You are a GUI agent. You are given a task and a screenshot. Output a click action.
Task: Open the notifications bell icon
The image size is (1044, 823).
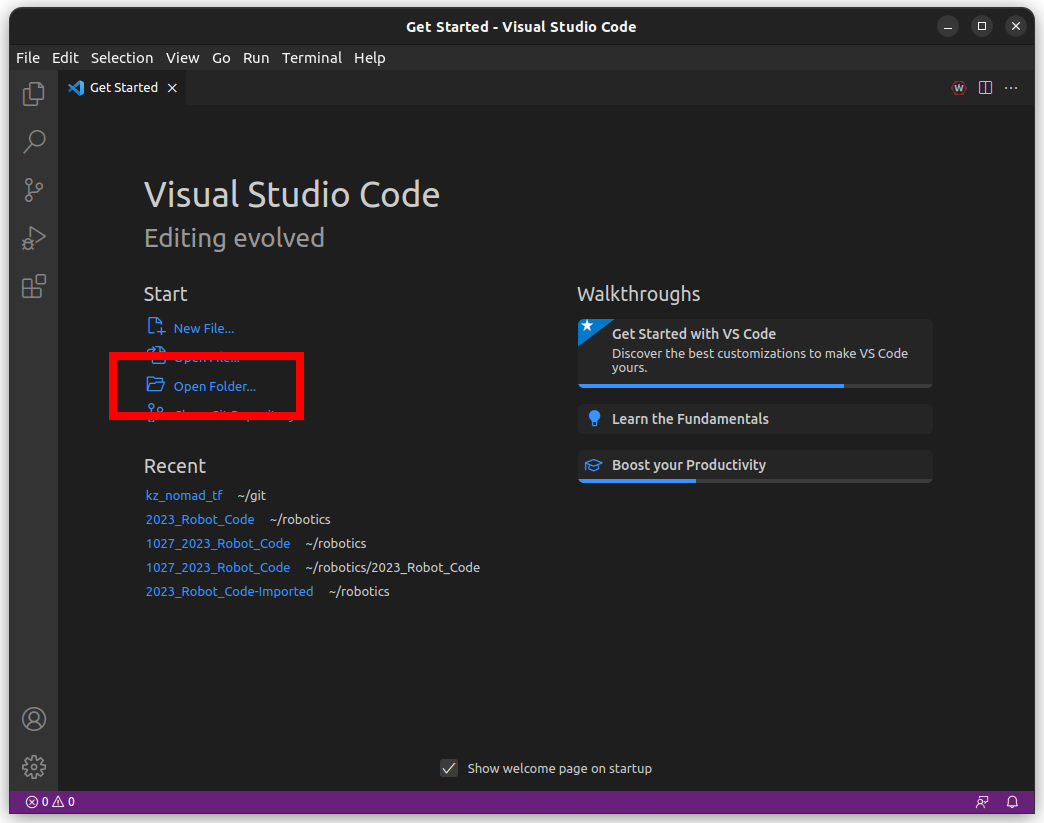point(1012,802)
